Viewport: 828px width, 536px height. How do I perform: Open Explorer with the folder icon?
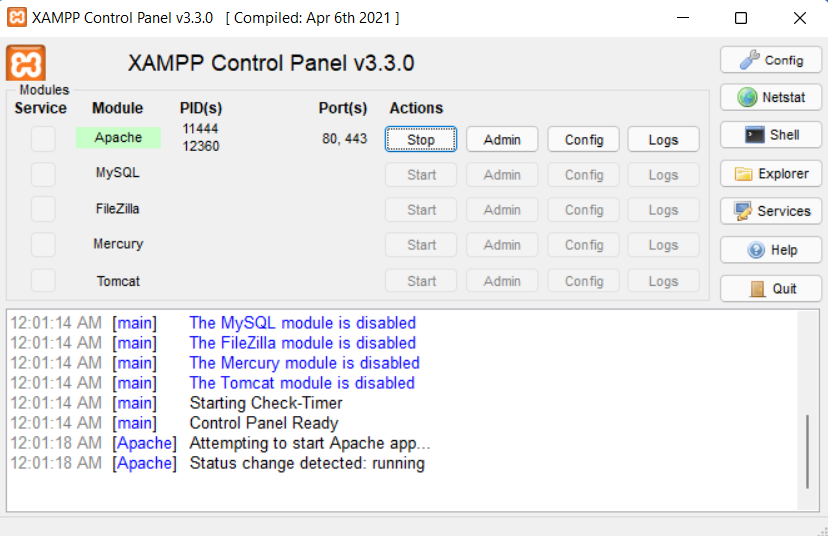(770, 174)
